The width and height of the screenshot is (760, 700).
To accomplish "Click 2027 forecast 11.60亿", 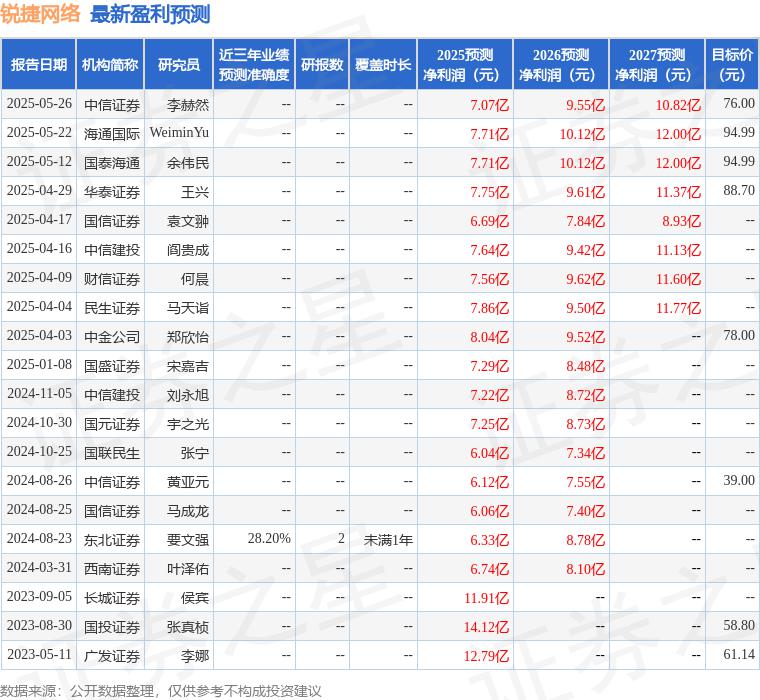I will pyautogui.click(x=679, y=279).
